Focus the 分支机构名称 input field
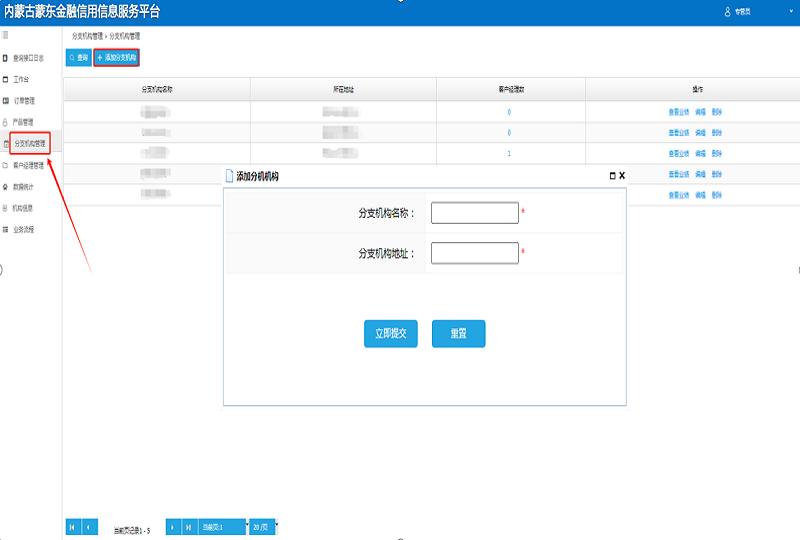This screenshot has width=800, height=540. [x=474, y=213]
